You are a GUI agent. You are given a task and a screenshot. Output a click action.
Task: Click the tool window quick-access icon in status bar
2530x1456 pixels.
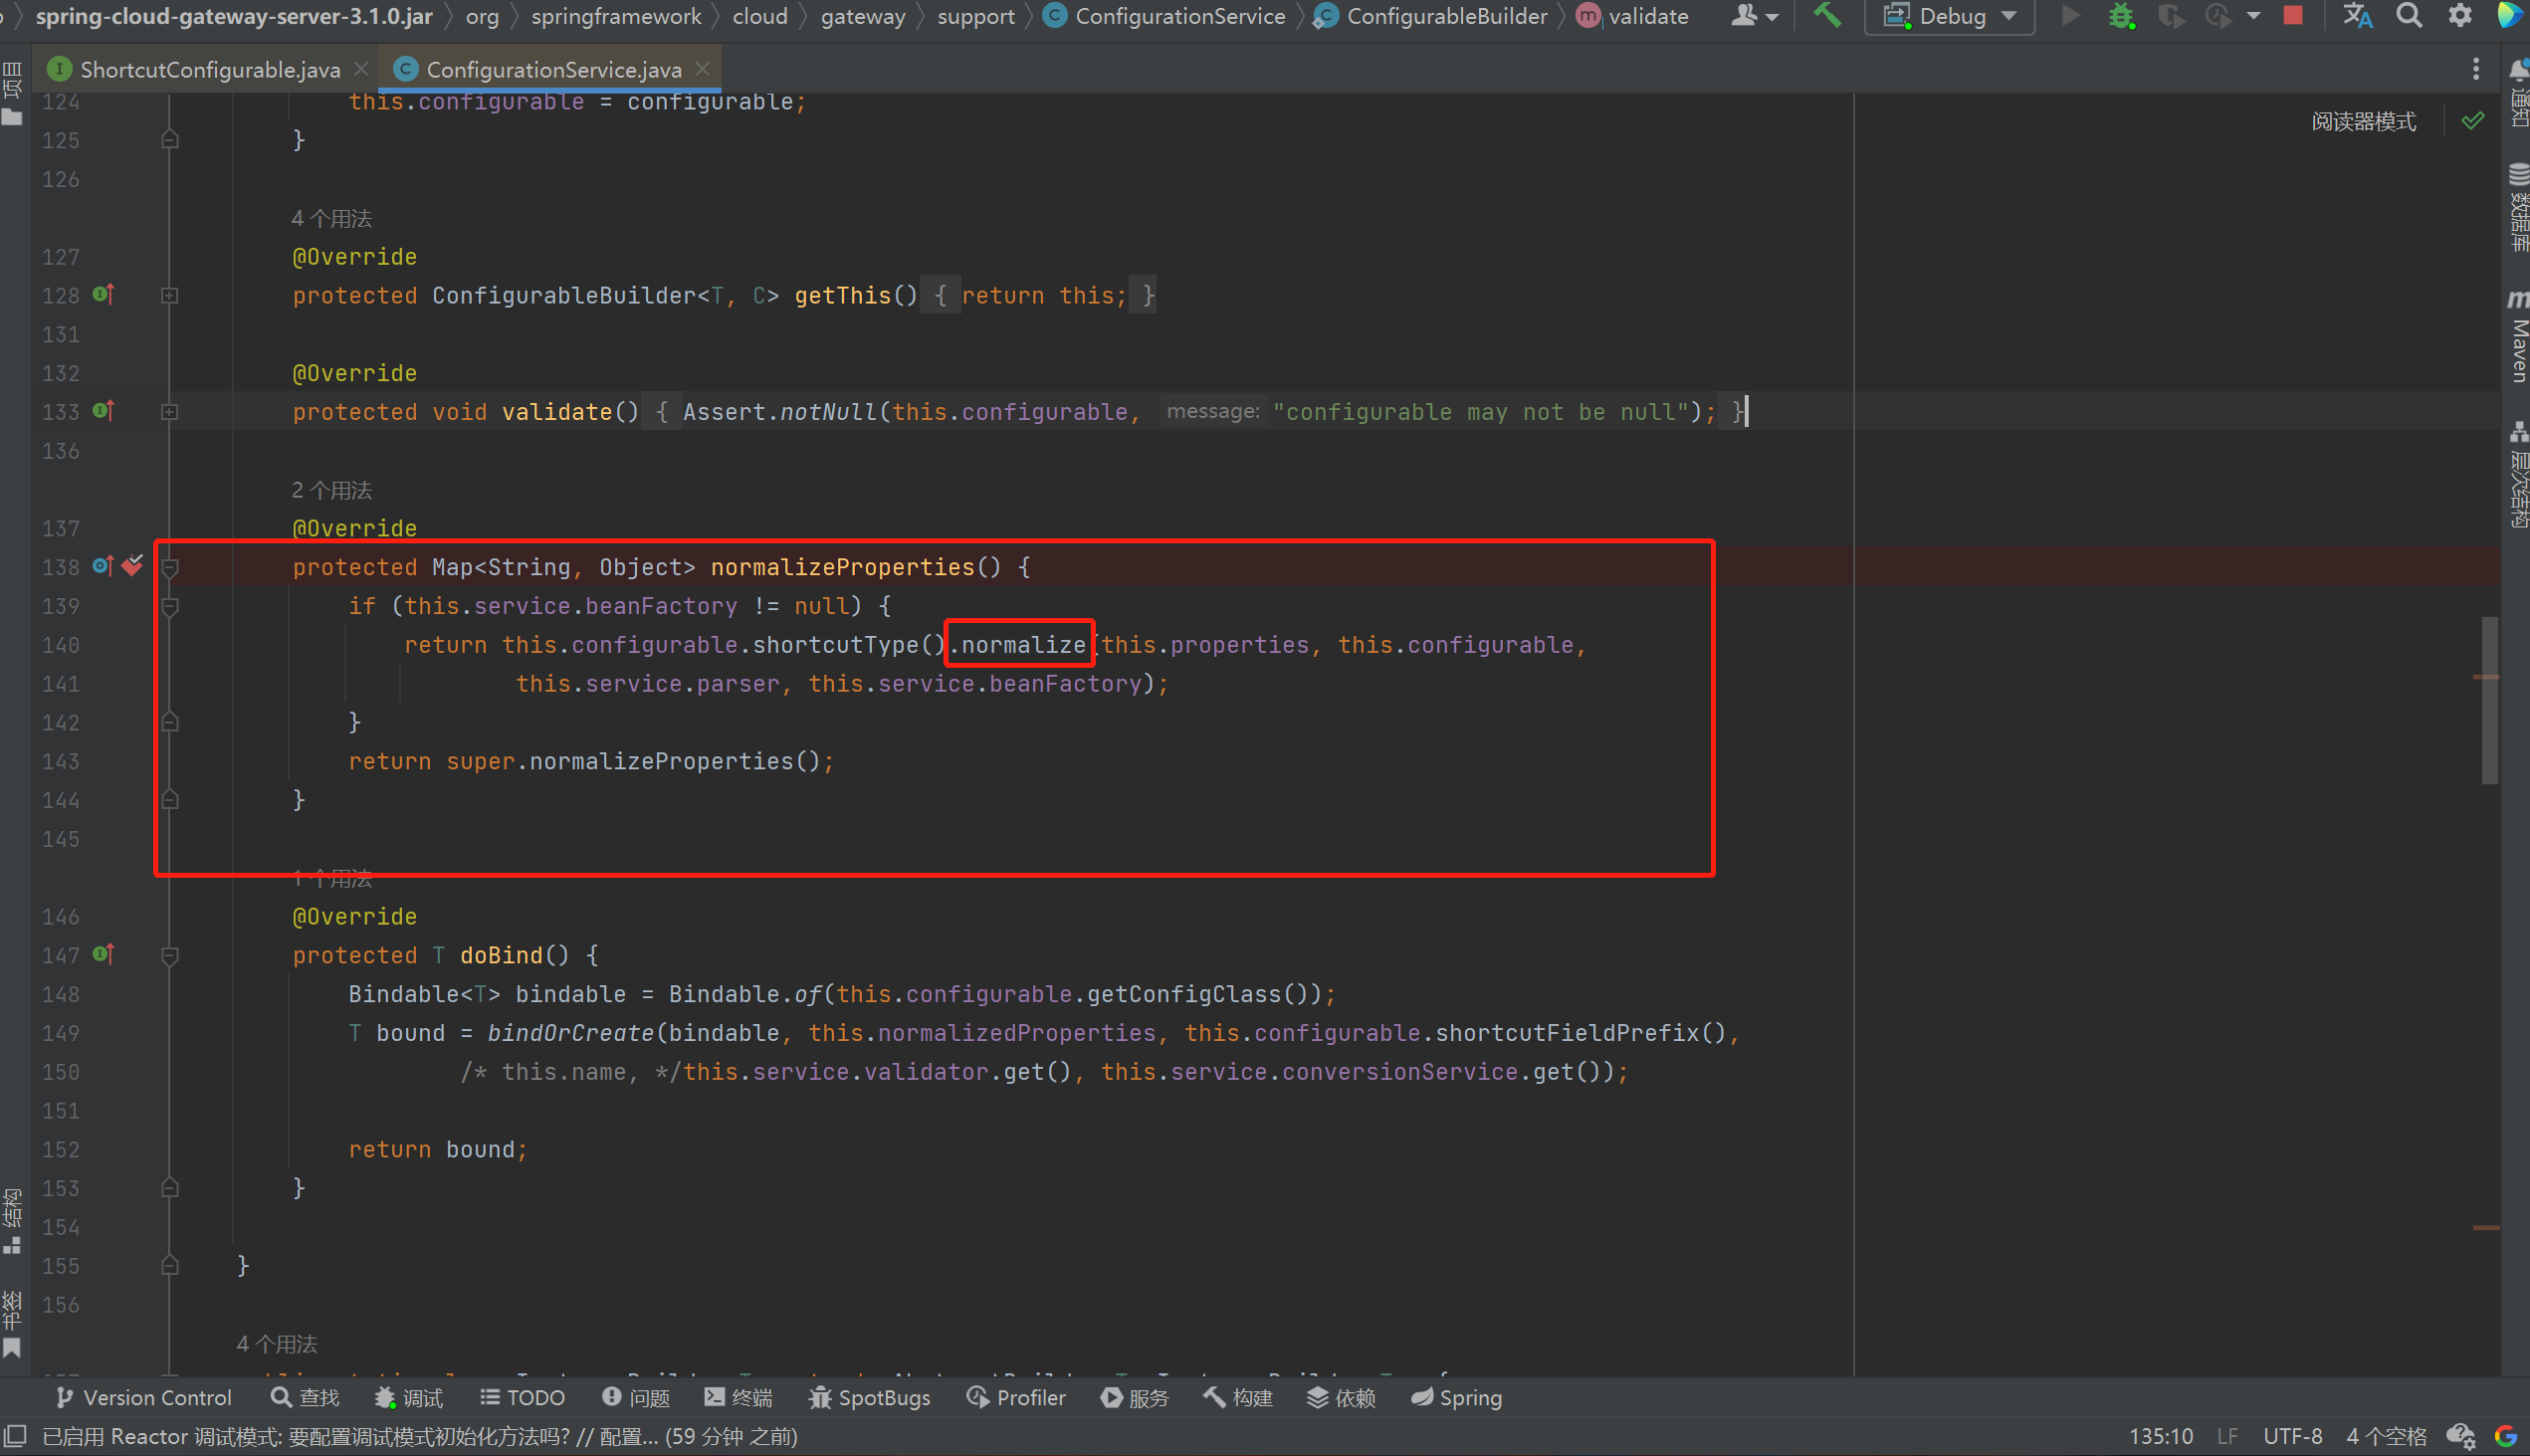point(14,1436)
